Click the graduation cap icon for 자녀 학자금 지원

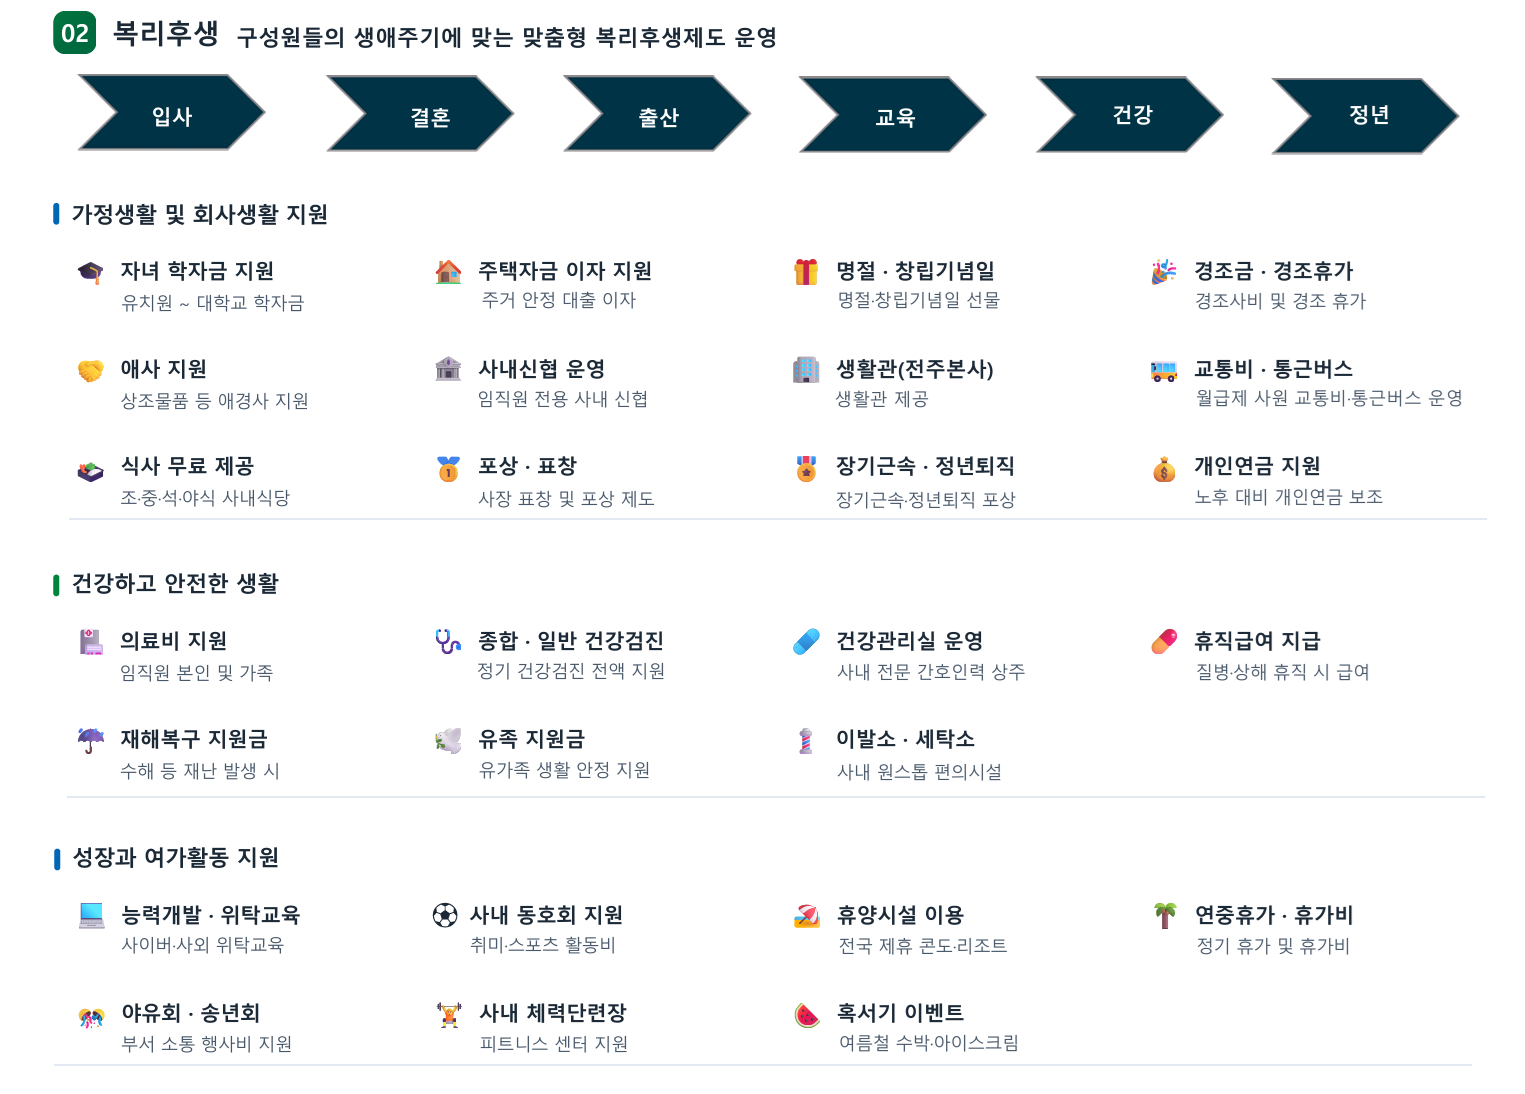(91, 272)
